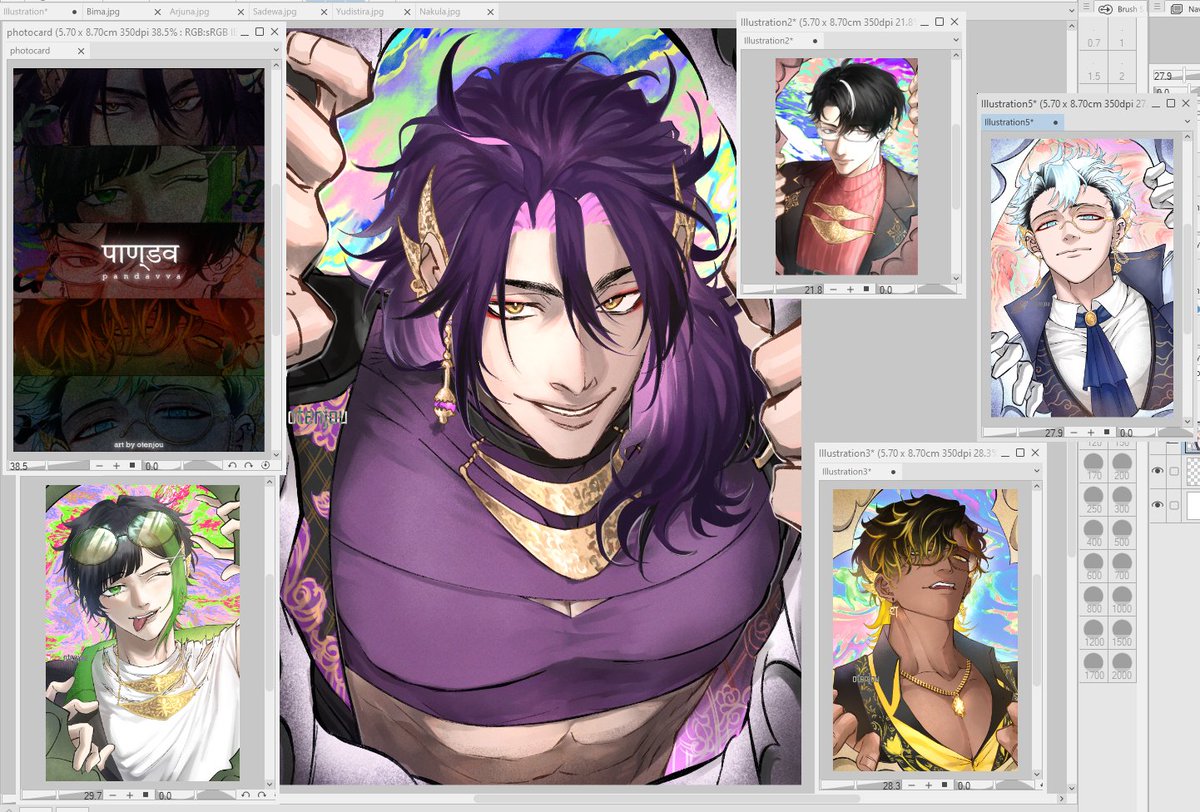Click Illustration2 zoom value 21.8
Screen dimensions: 1200x812
[x=812, y=290]
